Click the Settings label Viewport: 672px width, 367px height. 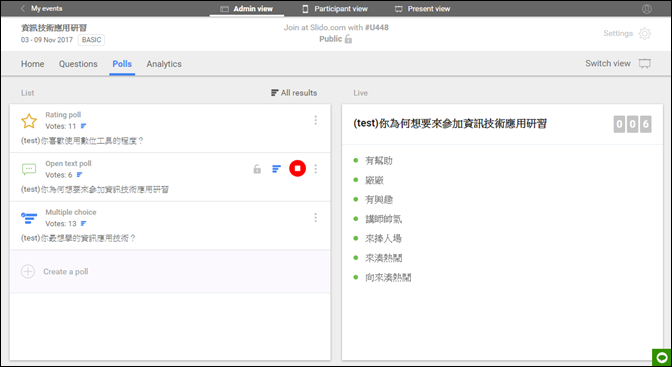pyautogui.click(x=618, y=33)
